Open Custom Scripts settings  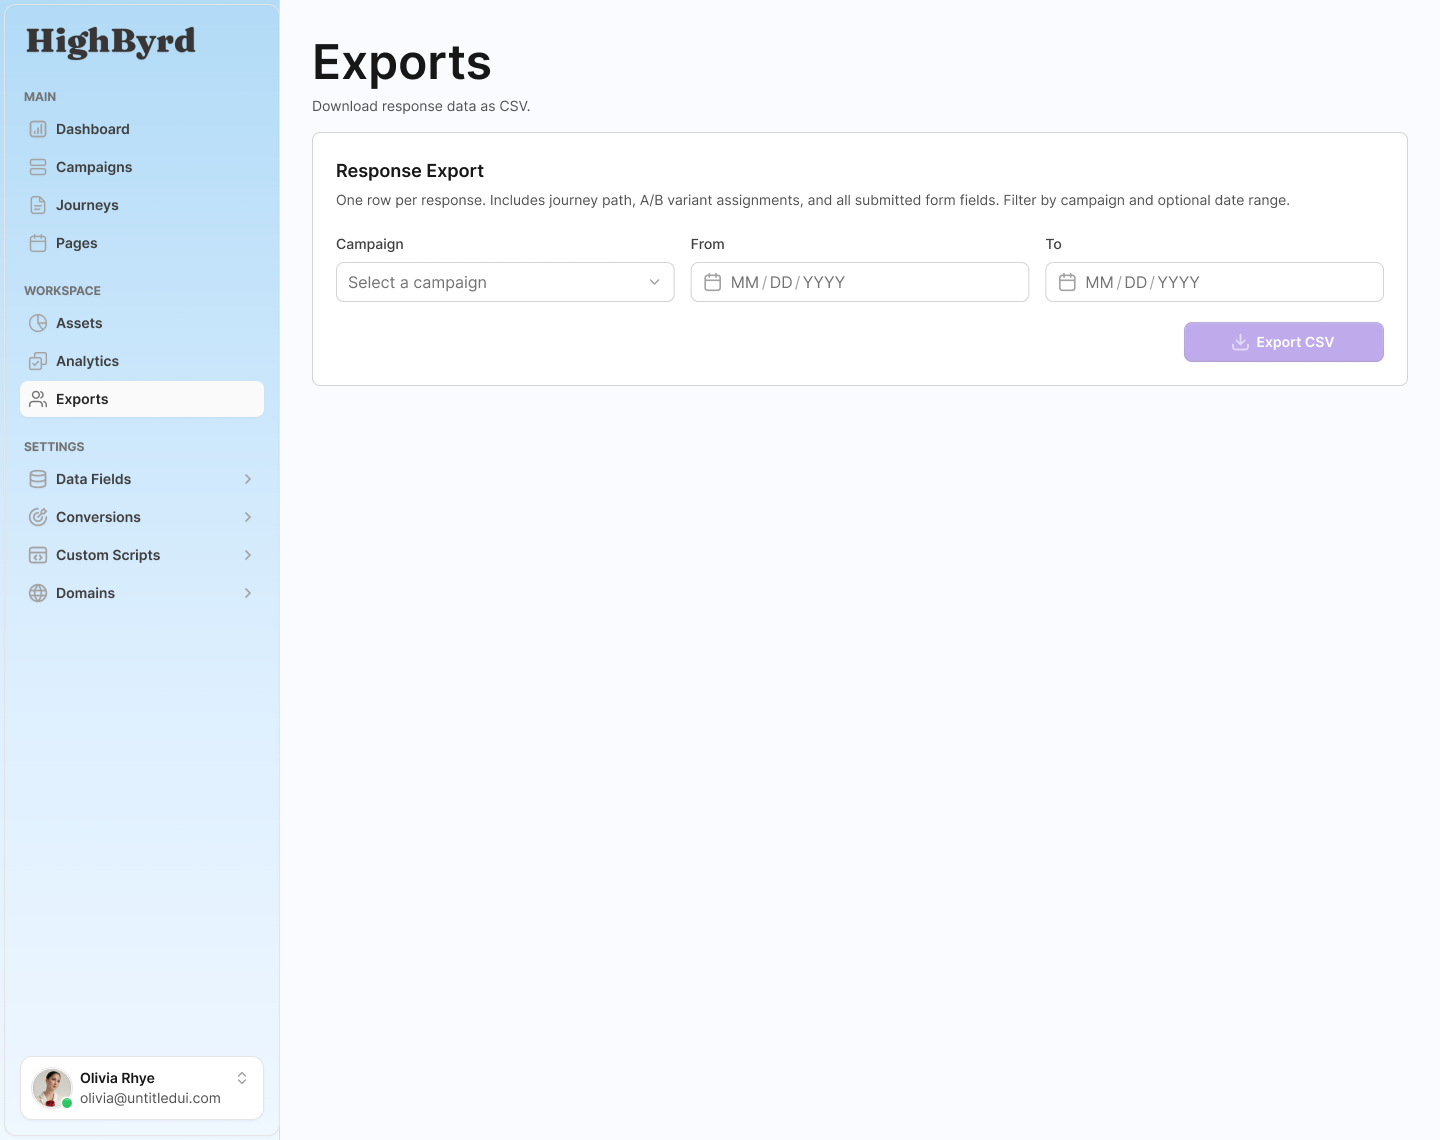[142, 555]
